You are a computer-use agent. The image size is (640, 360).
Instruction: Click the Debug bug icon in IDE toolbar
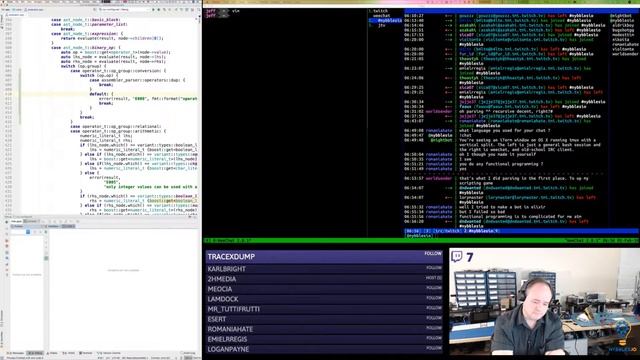pyautogui.click(x=159, y=9)
